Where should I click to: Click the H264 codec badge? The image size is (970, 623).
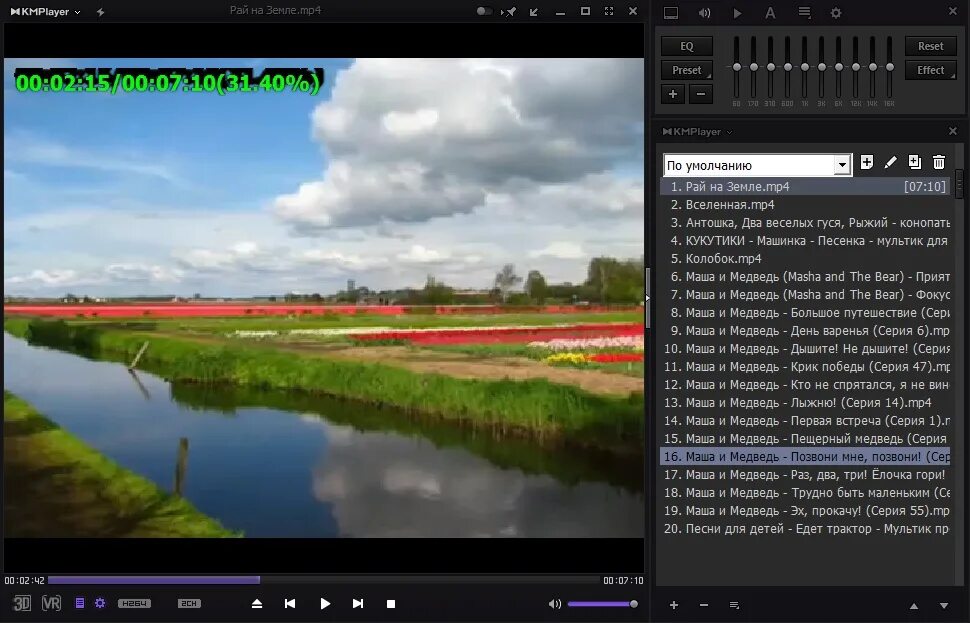(134, 603)
